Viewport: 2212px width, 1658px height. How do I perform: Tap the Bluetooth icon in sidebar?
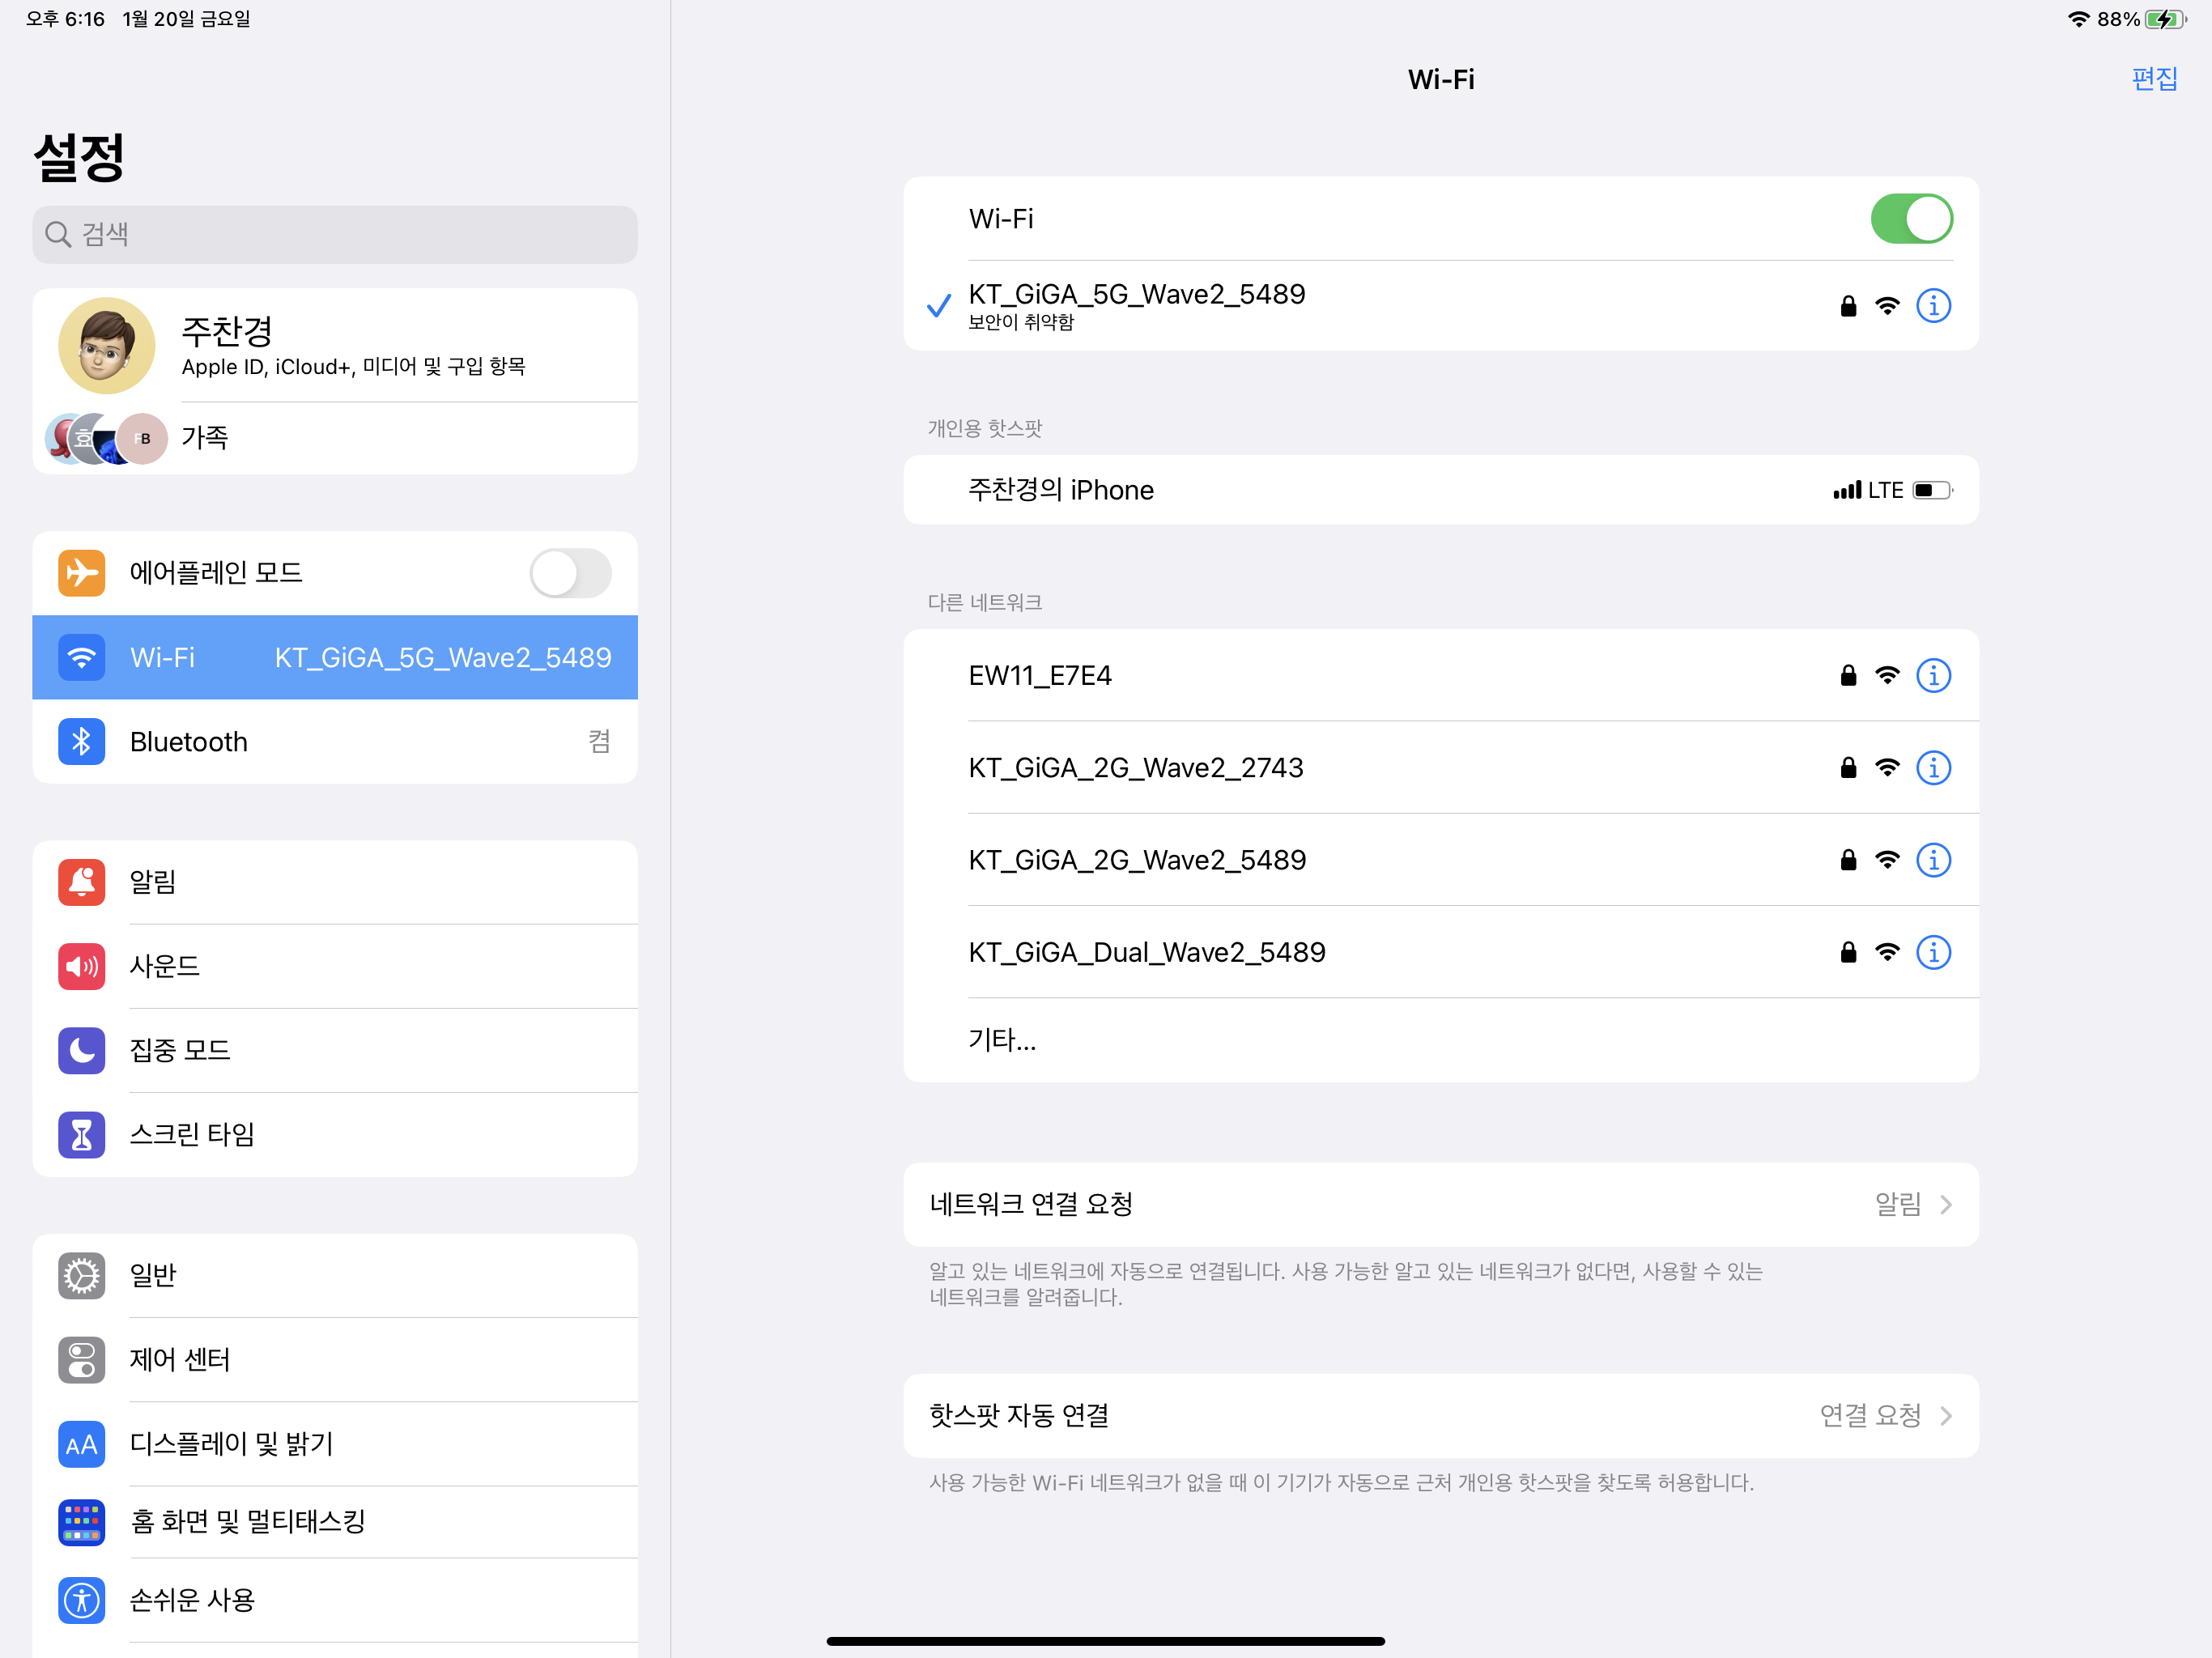(82, 742)
